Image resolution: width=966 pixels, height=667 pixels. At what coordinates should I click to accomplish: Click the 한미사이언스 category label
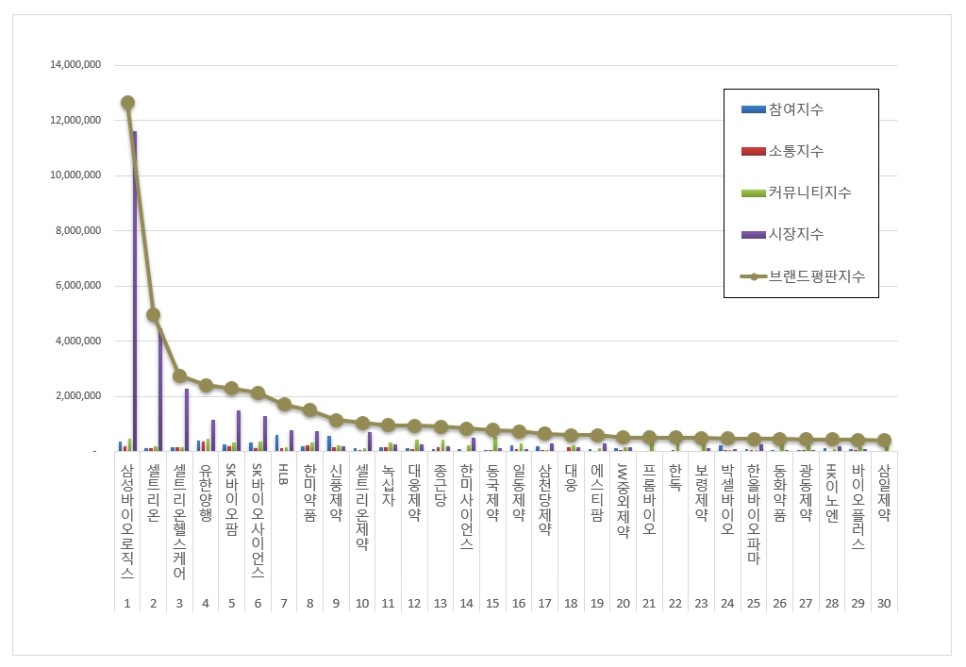tap(466, 510)
